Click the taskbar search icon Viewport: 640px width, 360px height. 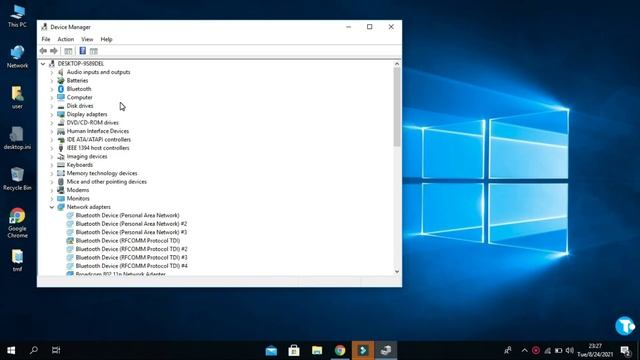tap(34, 350)
